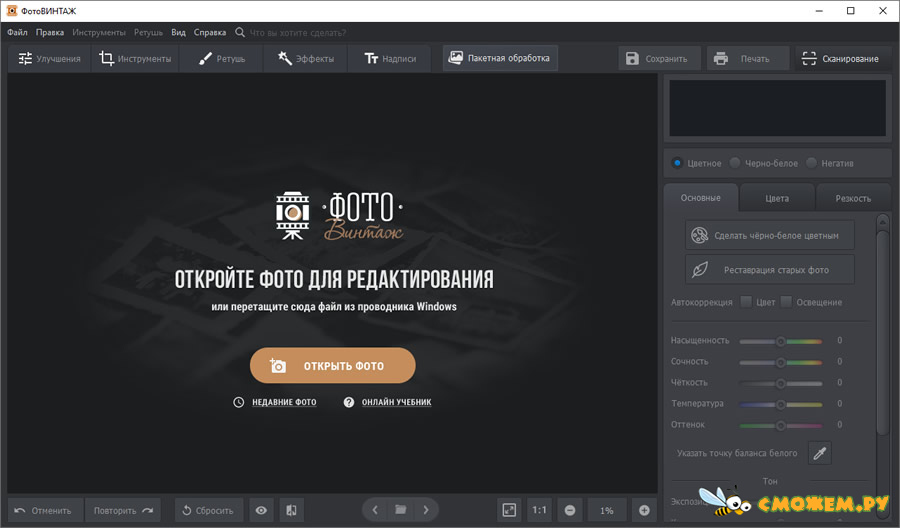Screen dimensions: 900x528
Task: Click the histogram preview panel
Action: tap(777, 108)
